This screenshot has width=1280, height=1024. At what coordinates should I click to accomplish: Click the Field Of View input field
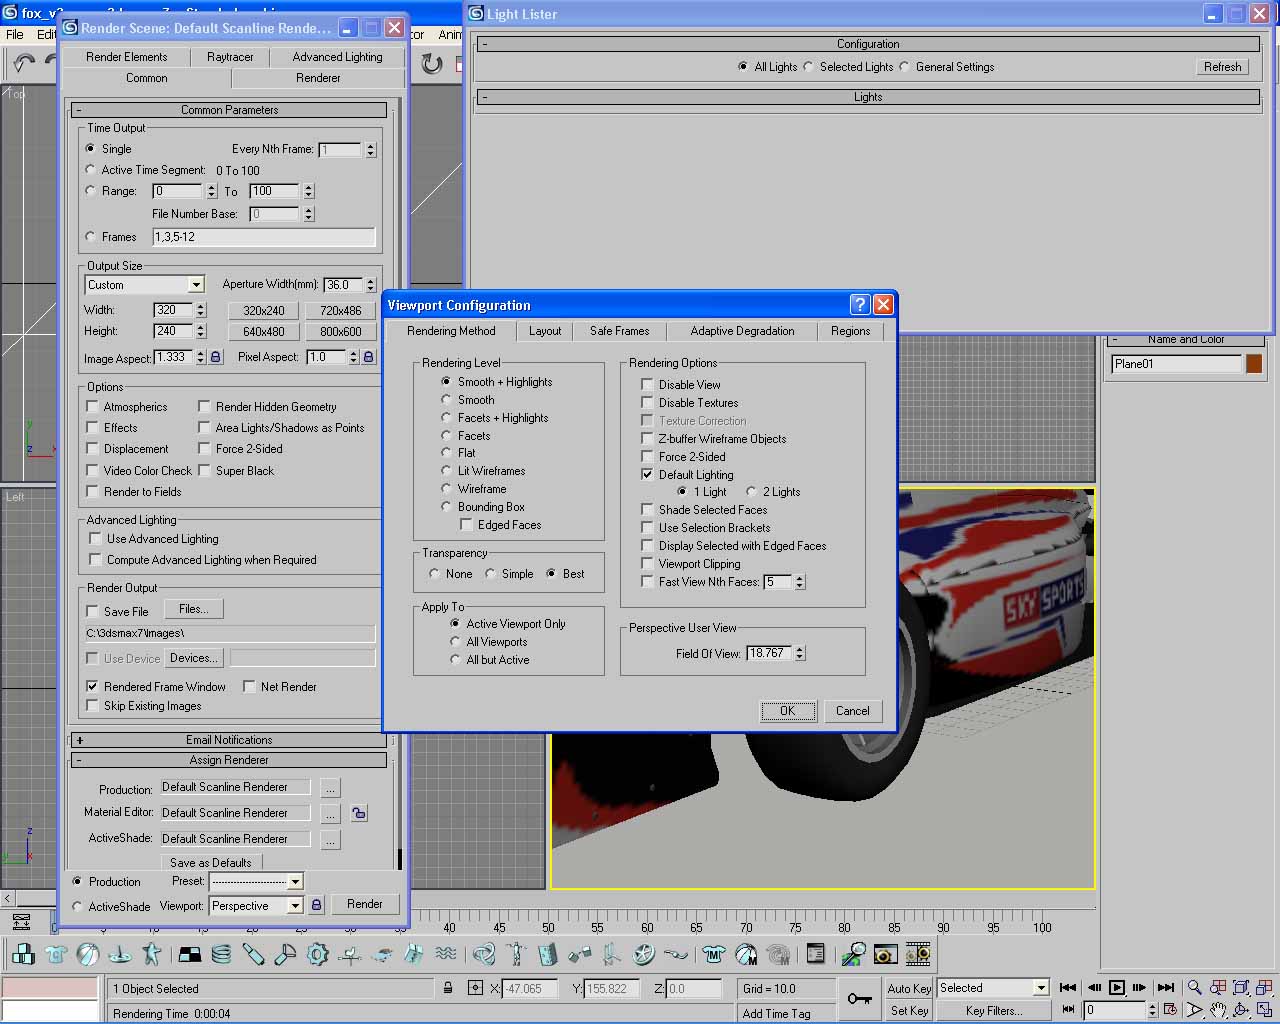pos(767,653)
